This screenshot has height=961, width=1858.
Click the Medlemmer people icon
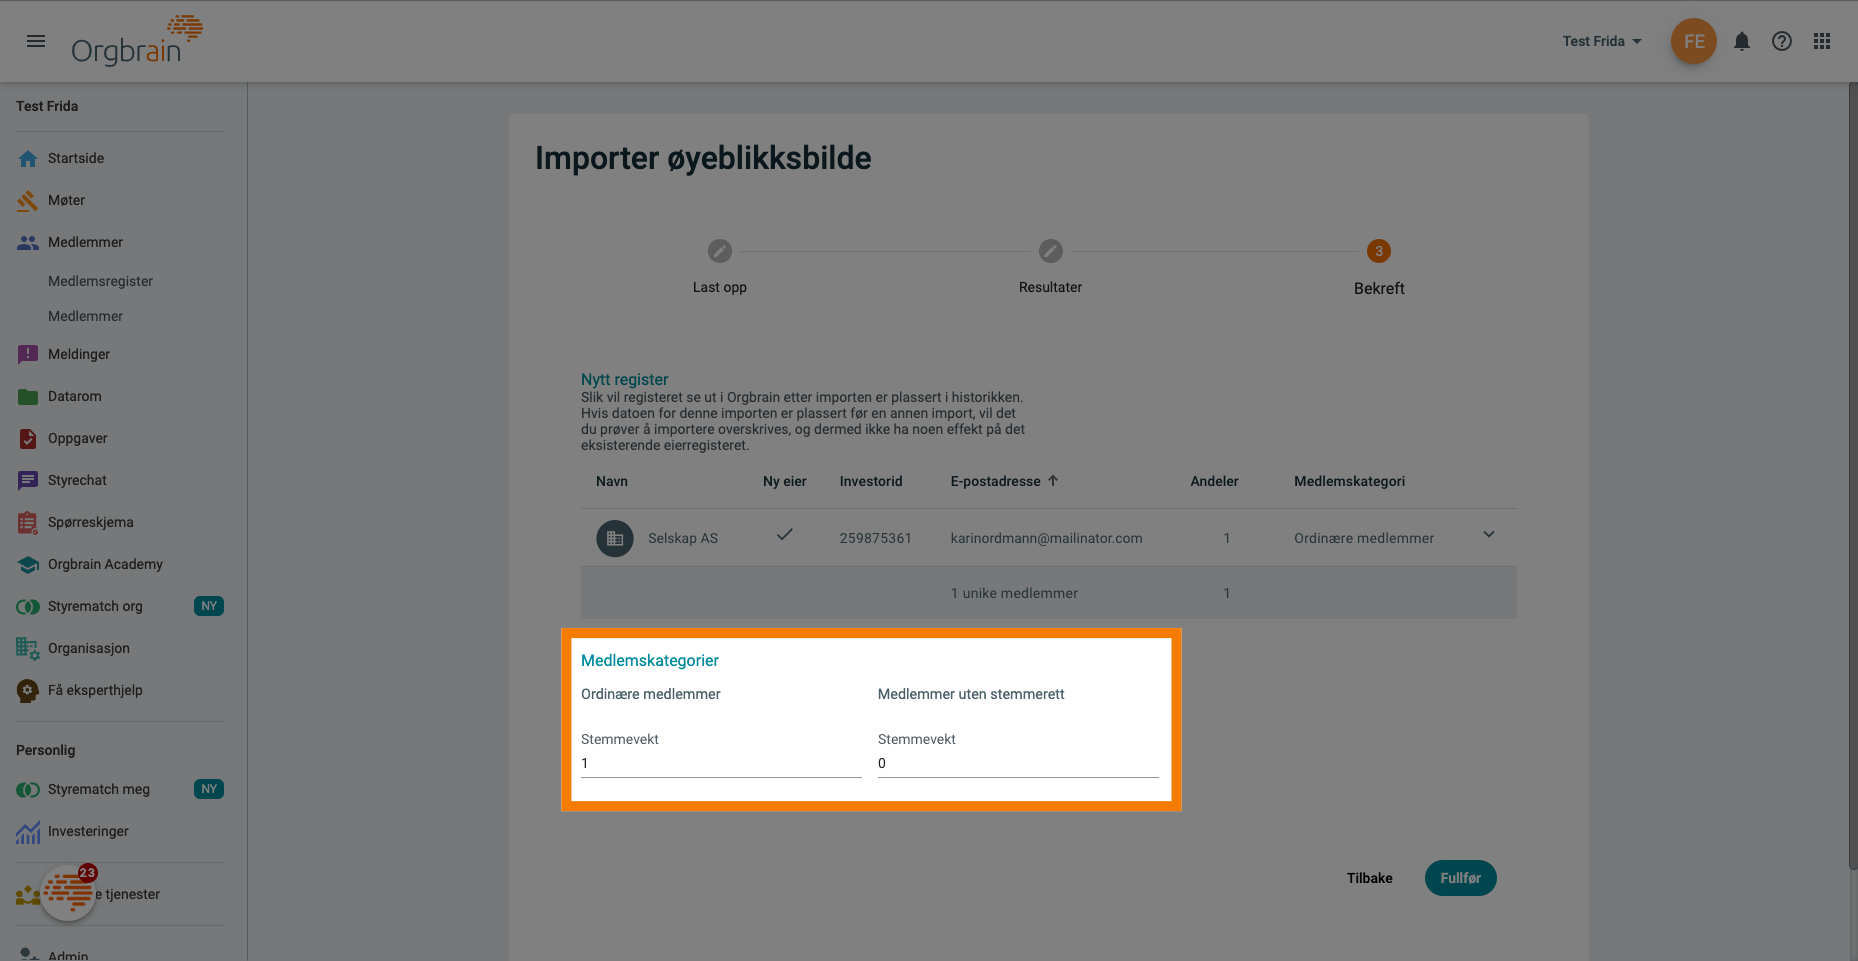[x=28, y=242]
